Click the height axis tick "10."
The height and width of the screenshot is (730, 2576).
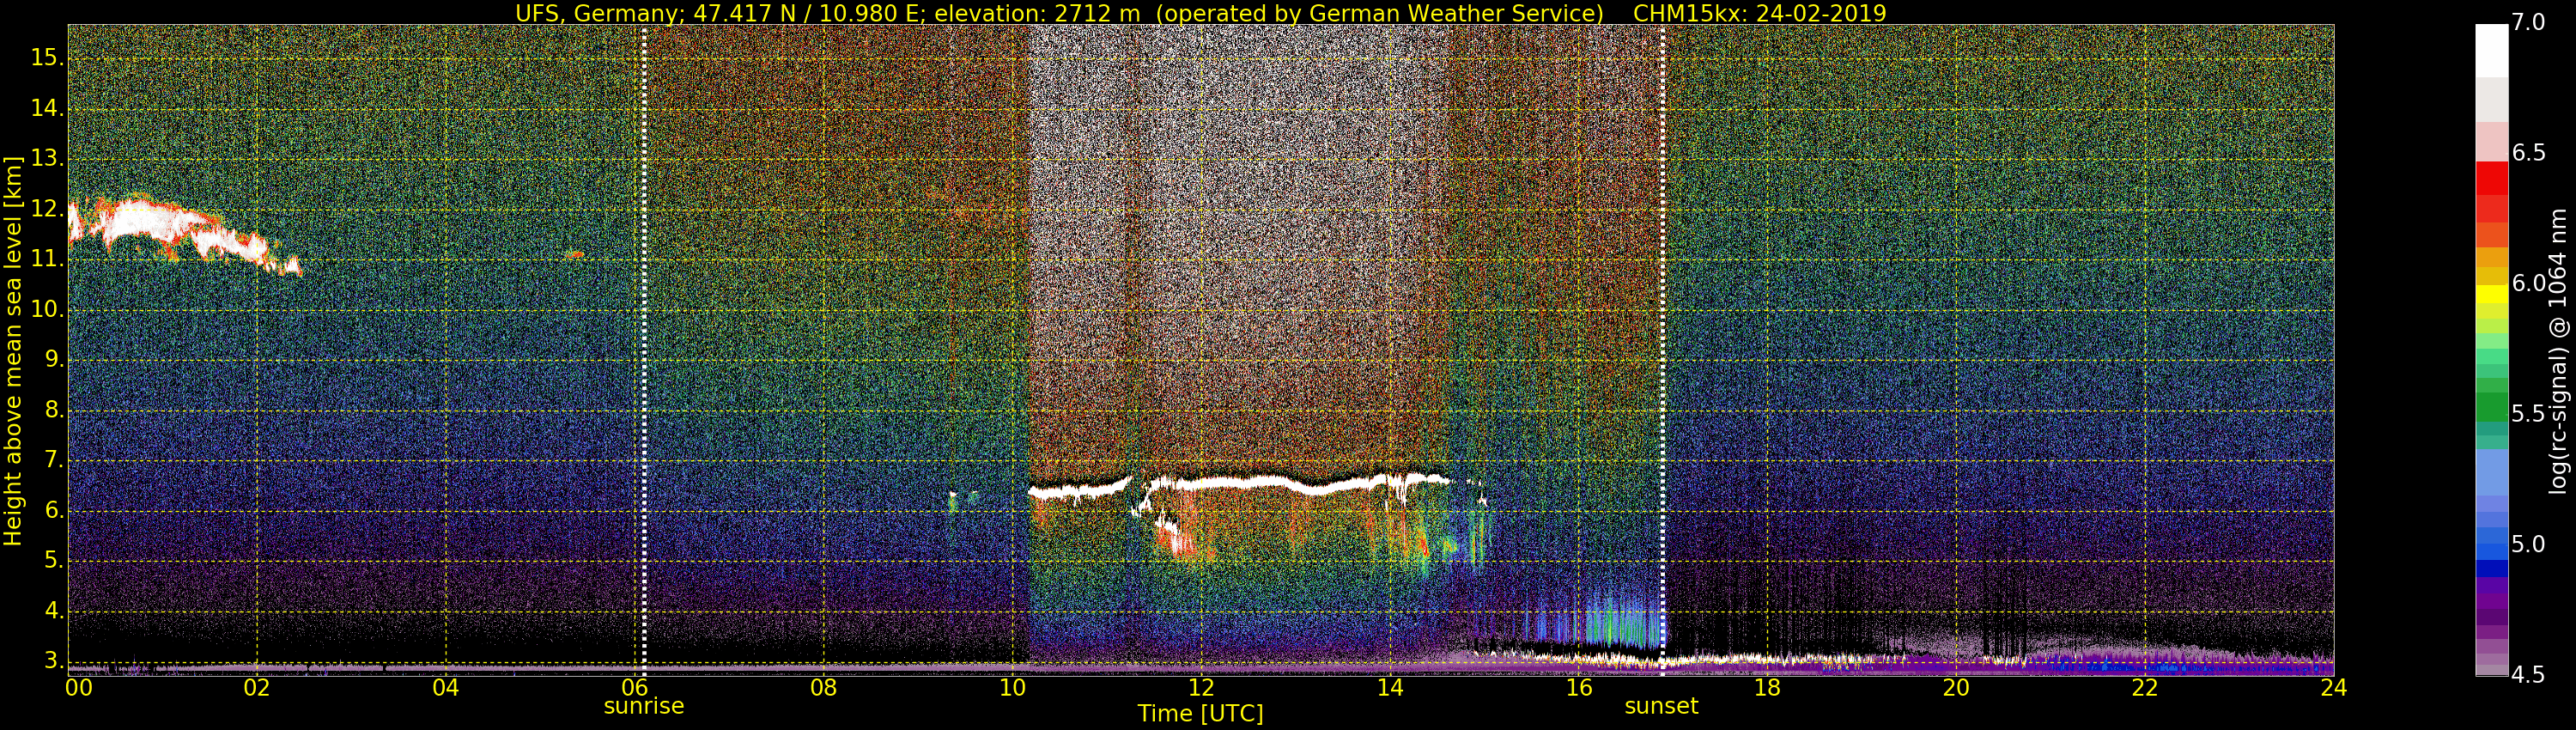(x=47, y=310)
